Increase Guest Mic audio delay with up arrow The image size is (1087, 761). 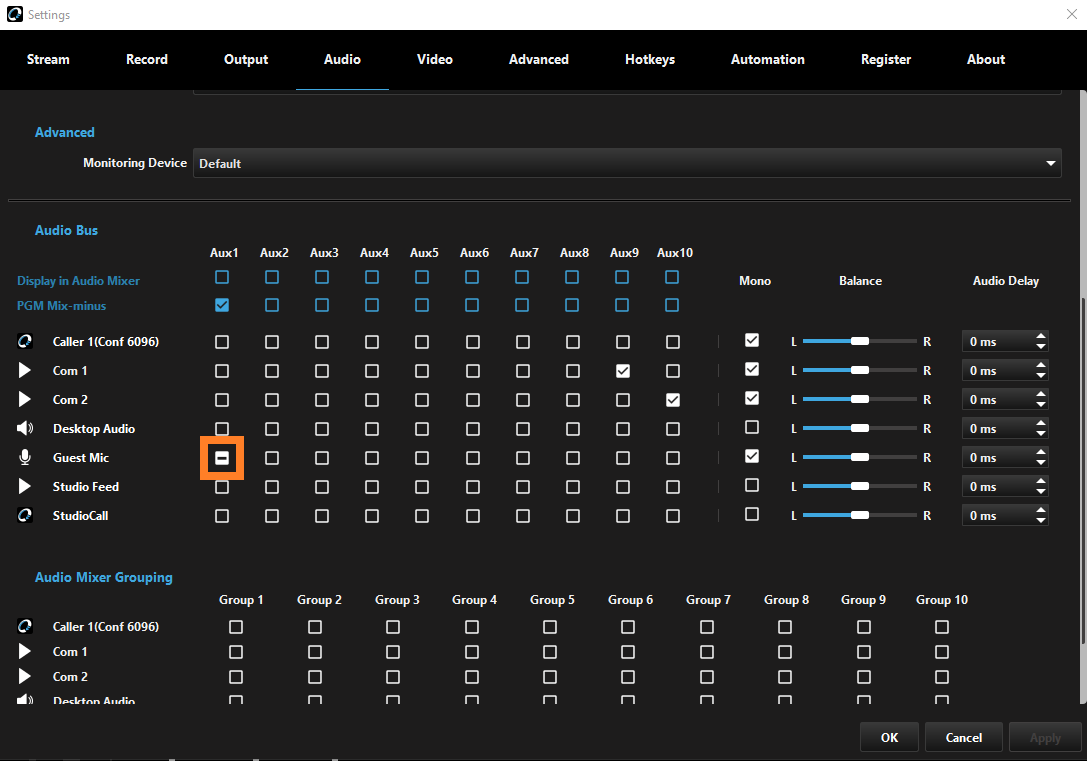(1041, 453)
